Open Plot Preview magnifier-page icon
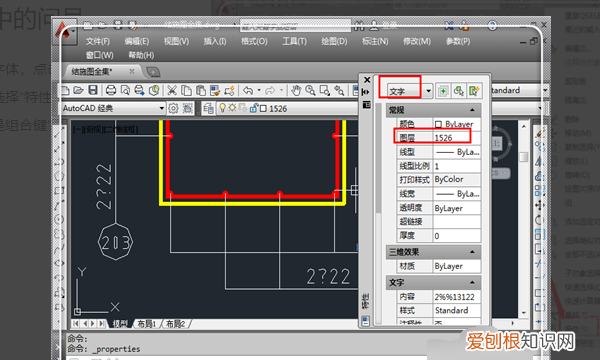Viewport: 600px width, 360px height. pyautogui.click(x=125, y=91)
